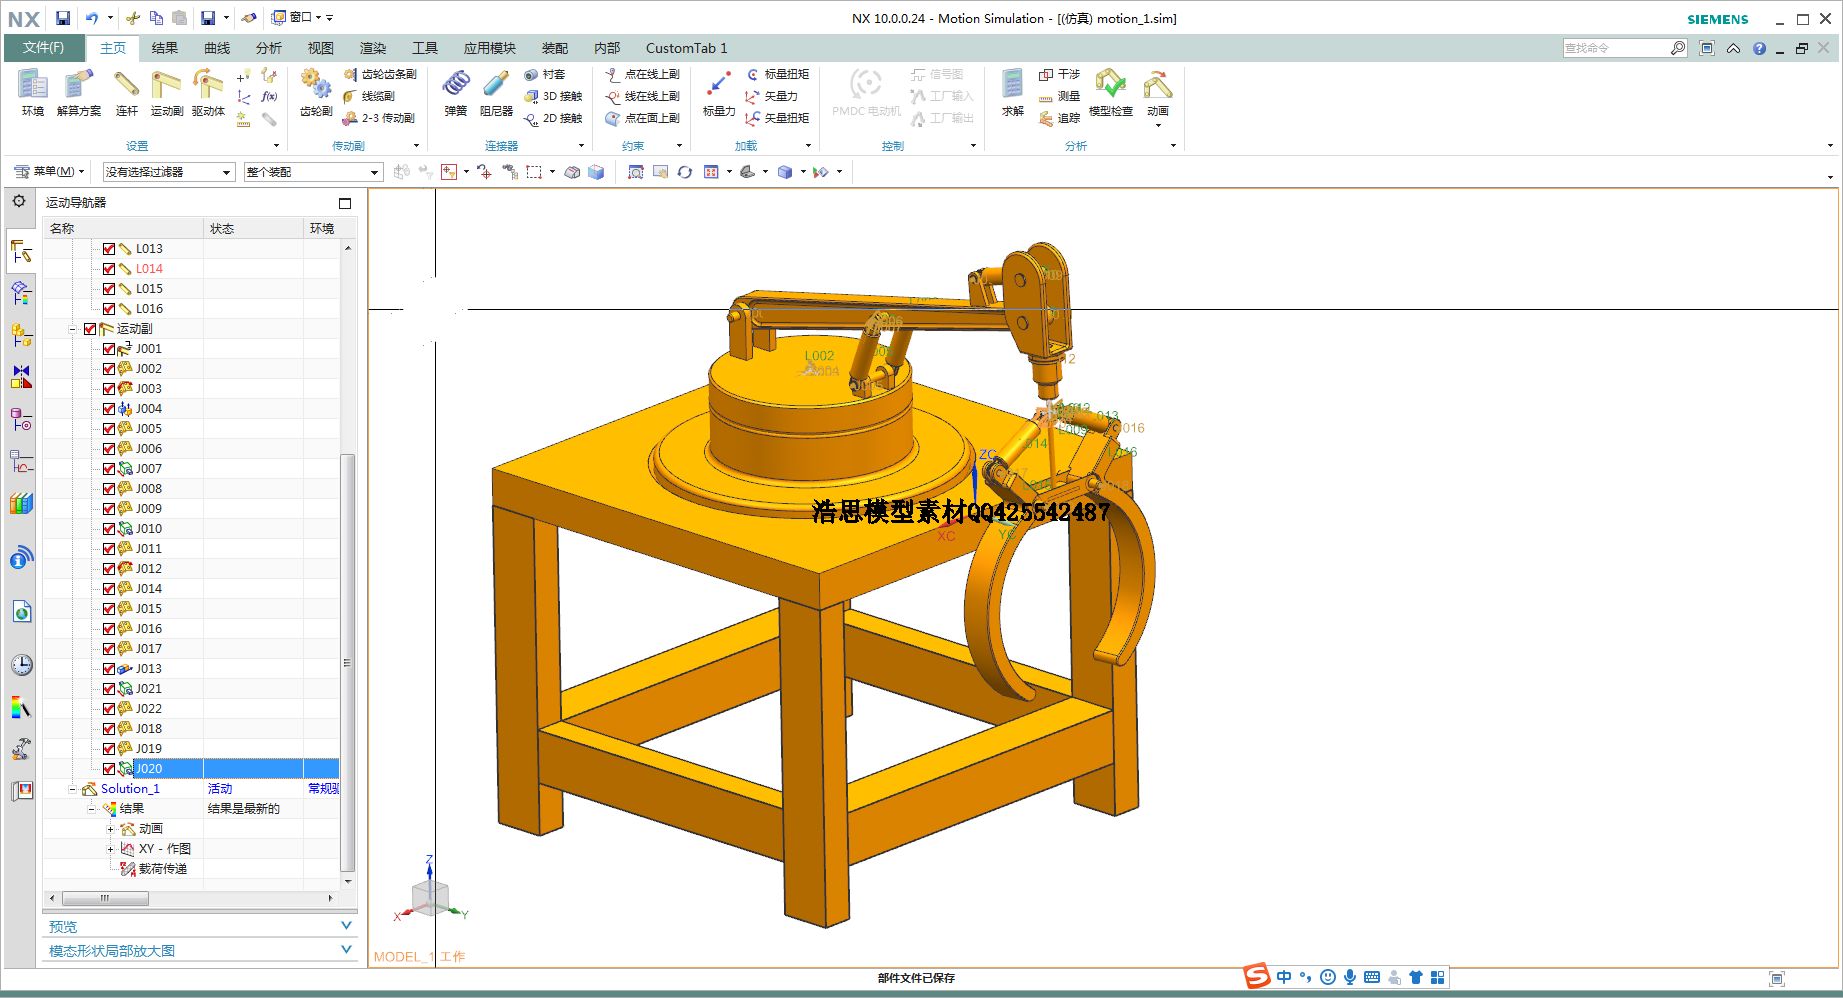The width and height of the screenshot is (1843, 998).
Task: Uncheck the J004 joint checkbox
Action: click(x=109, y=408)
